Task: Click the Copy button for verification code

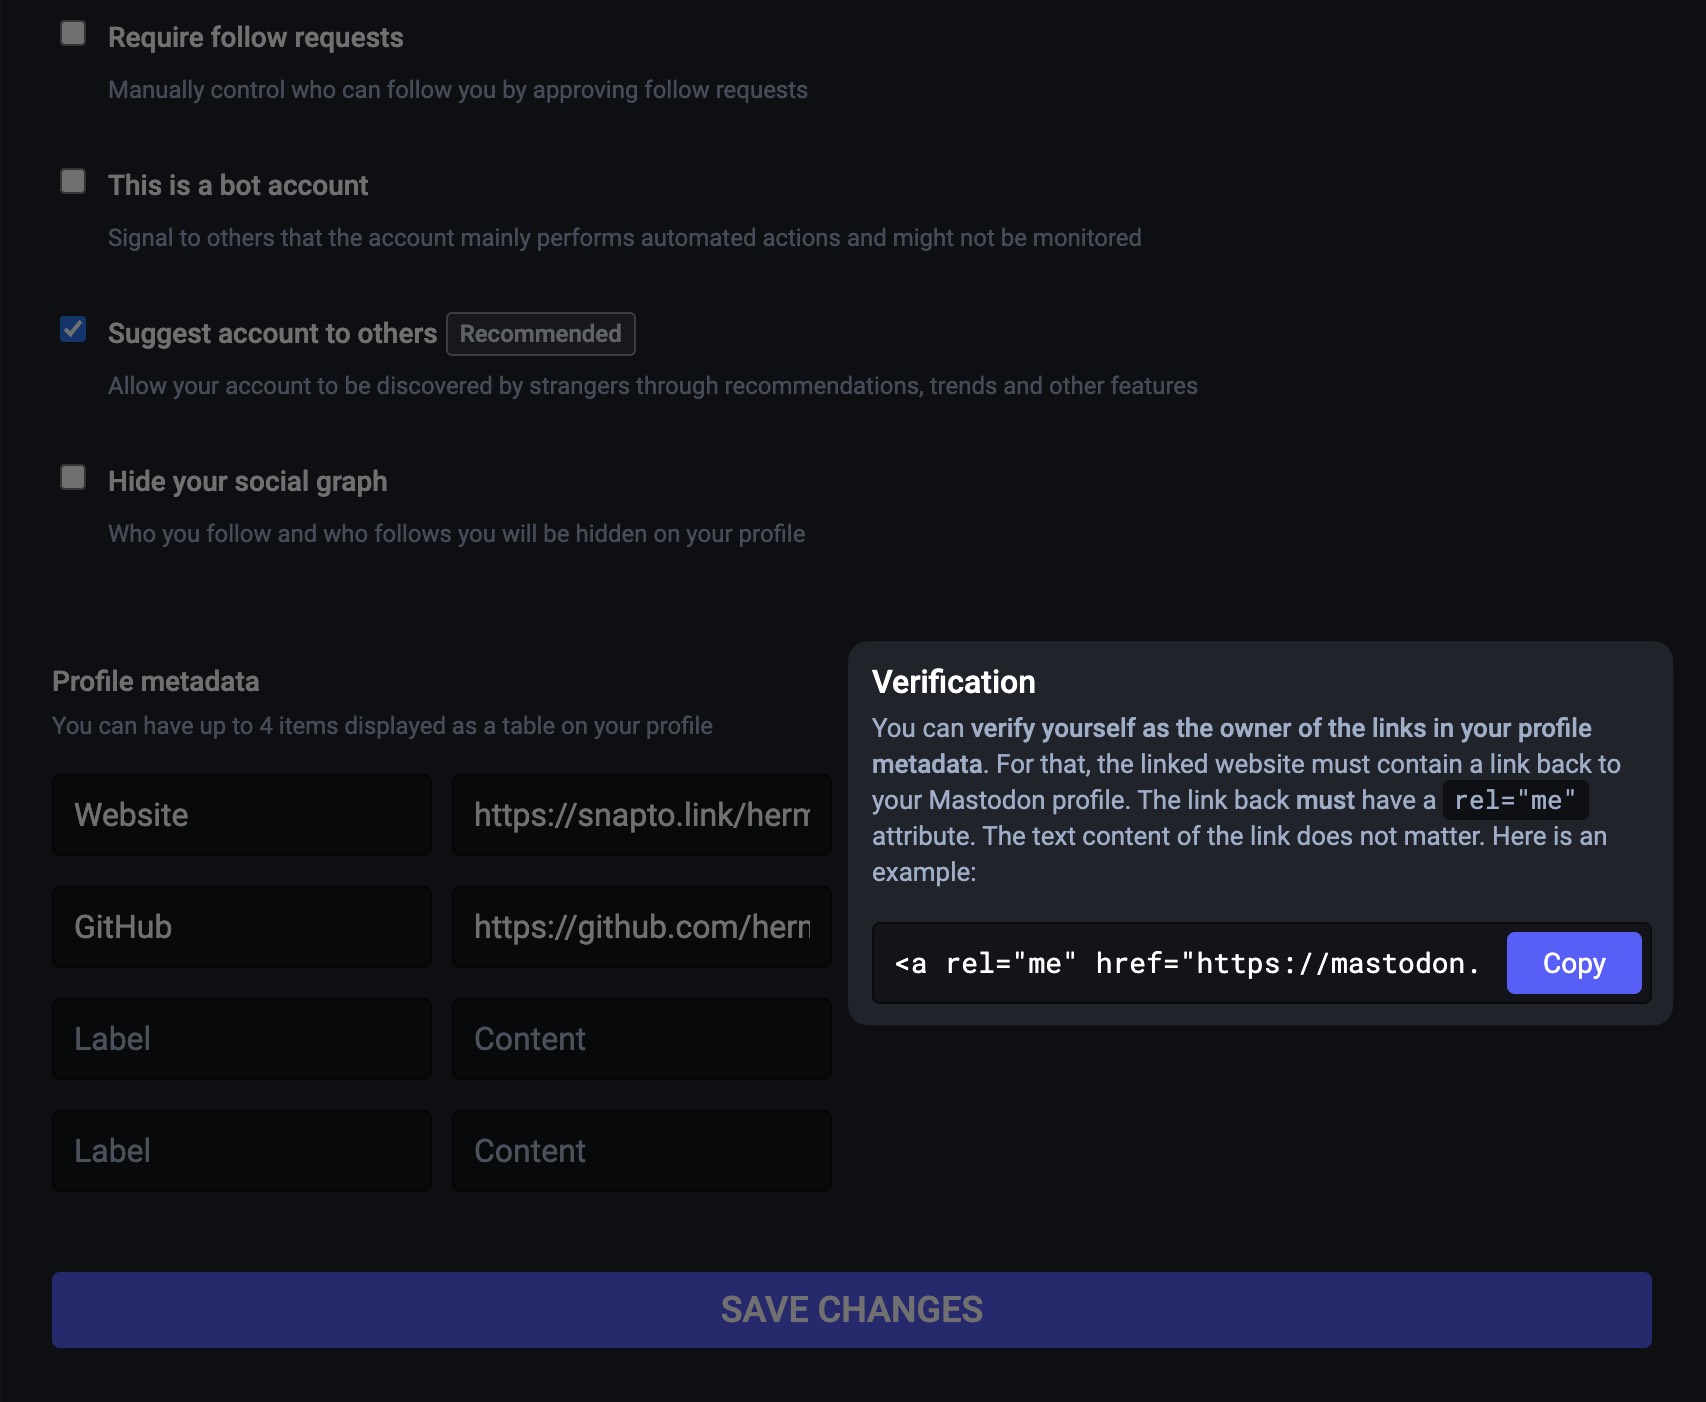Action: (x=1573, y=962)
